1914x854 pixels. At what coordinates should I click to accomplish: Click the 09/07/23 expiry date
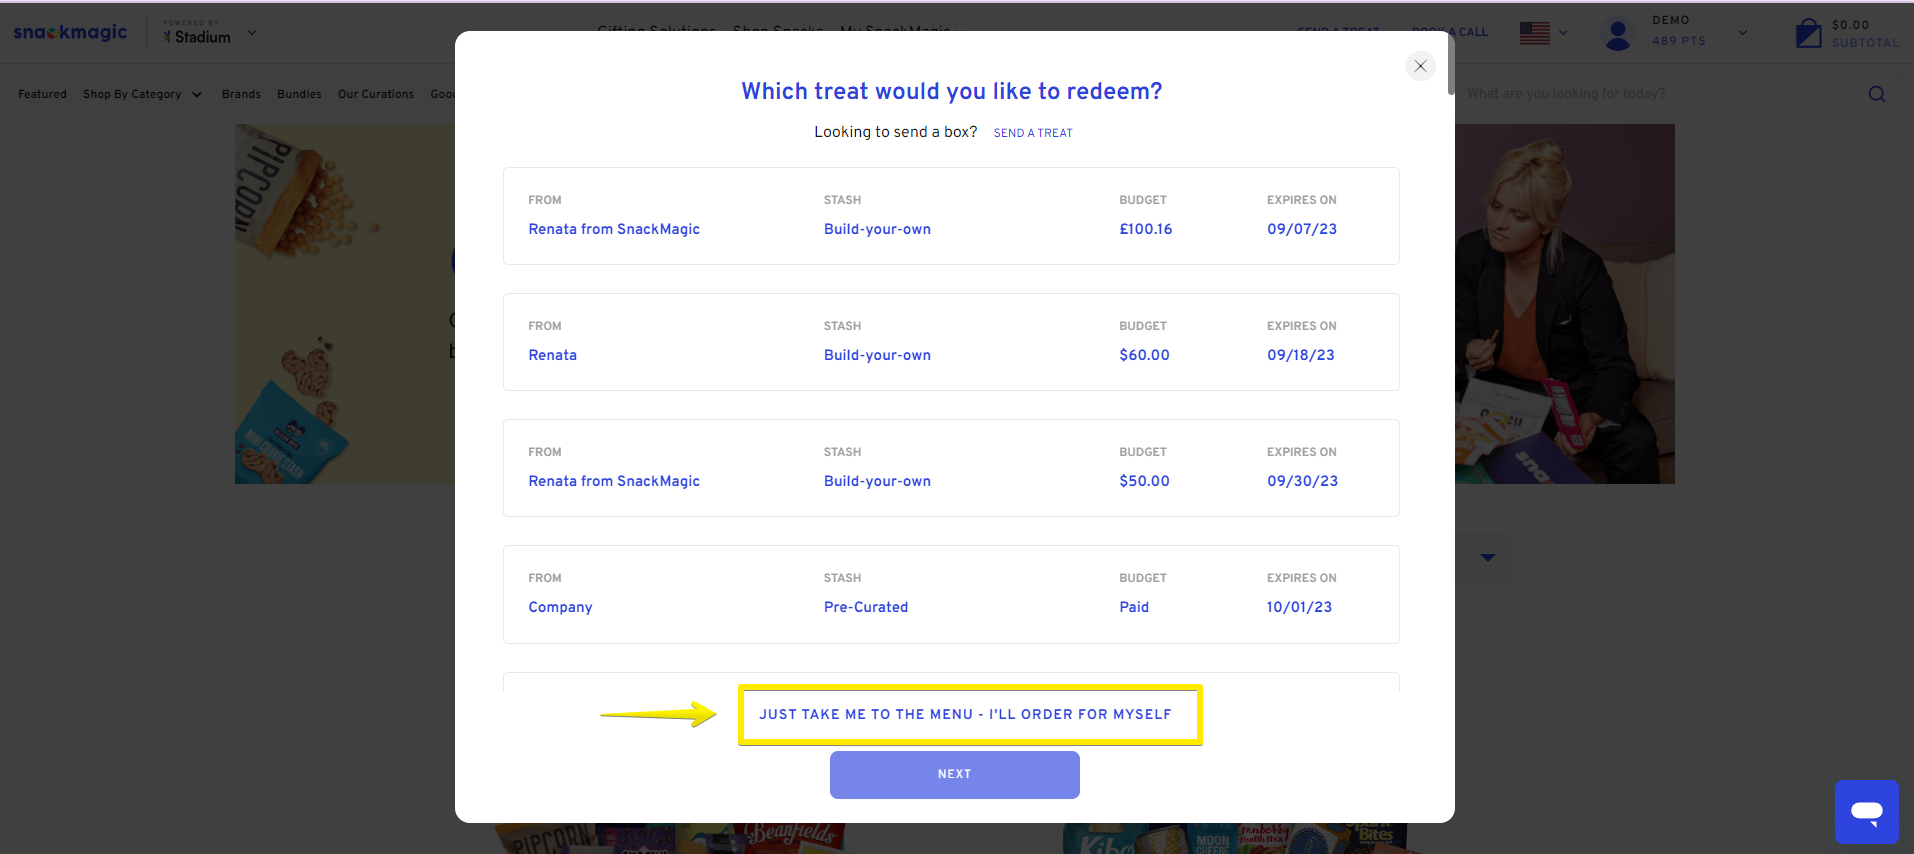1302,229
